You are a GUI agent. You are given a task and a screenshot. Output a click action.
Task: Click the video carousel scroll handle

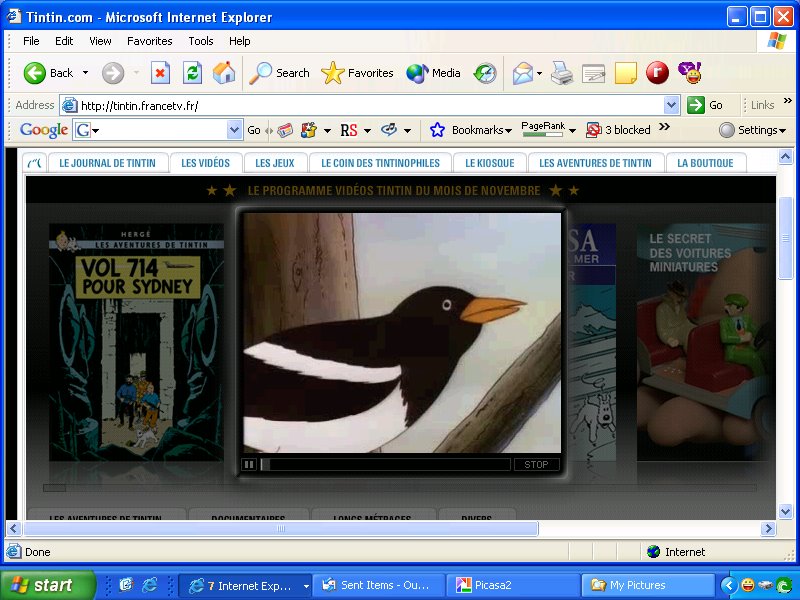55,488
